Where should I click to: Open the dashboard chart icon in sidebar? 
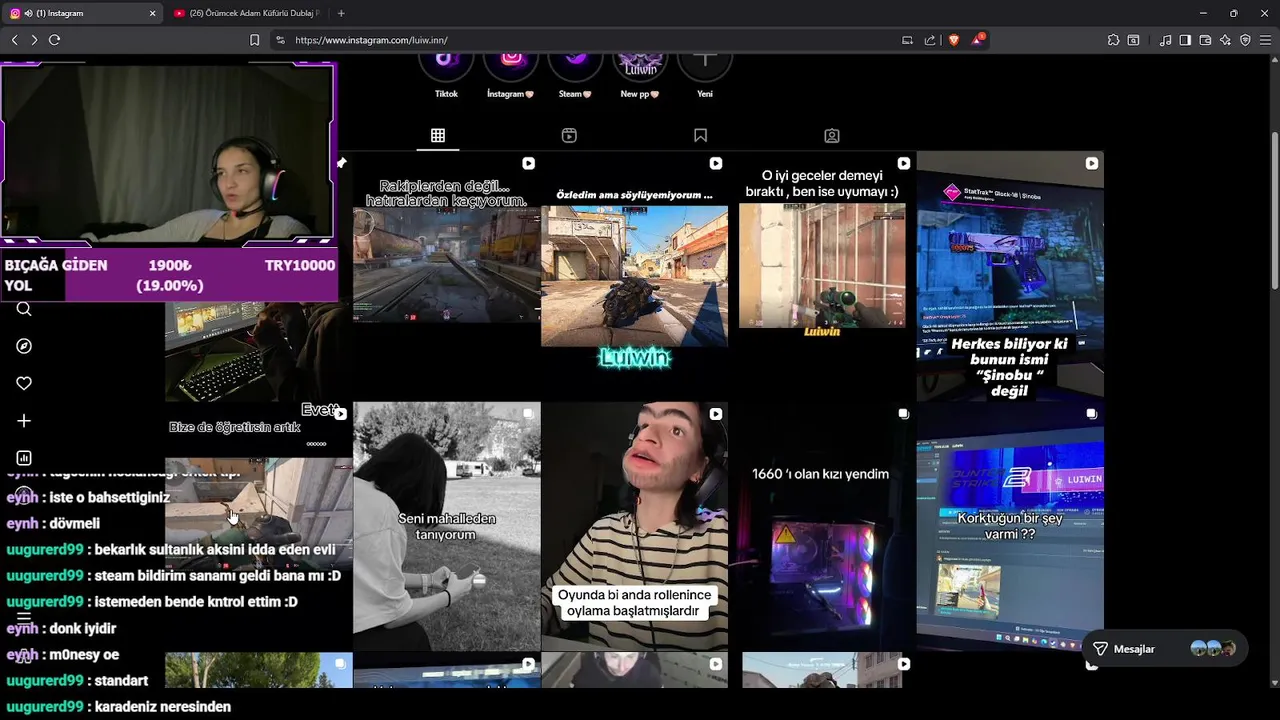point(24,458)
